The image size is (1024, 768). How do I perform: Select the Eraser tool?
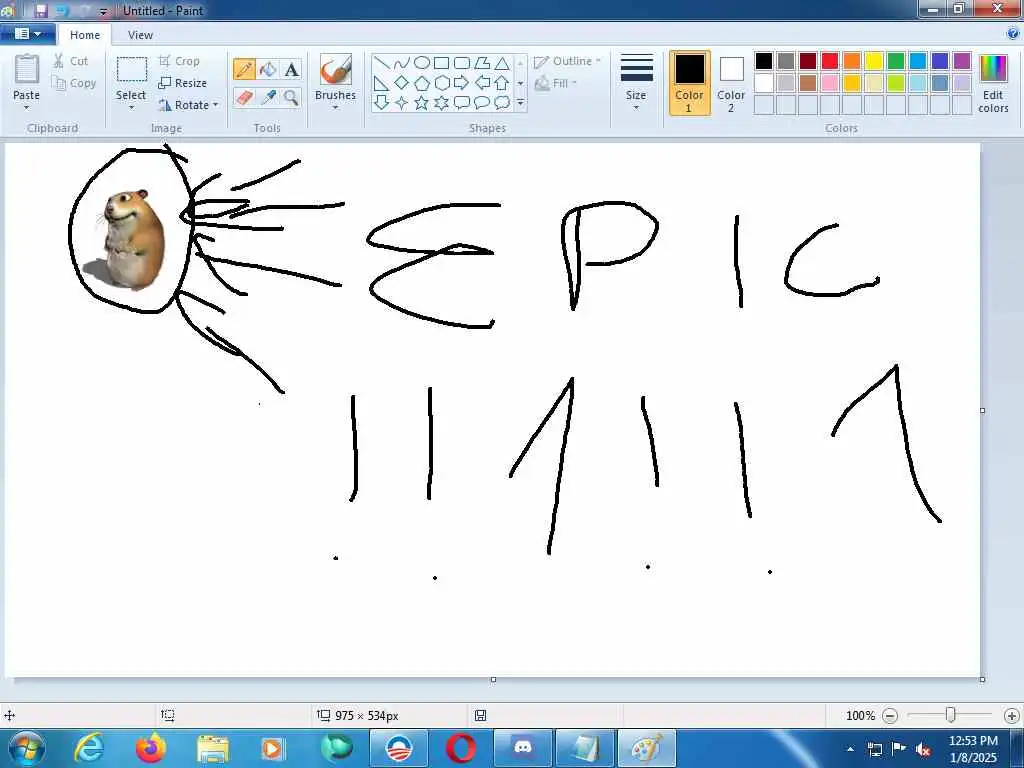[244, 97]
